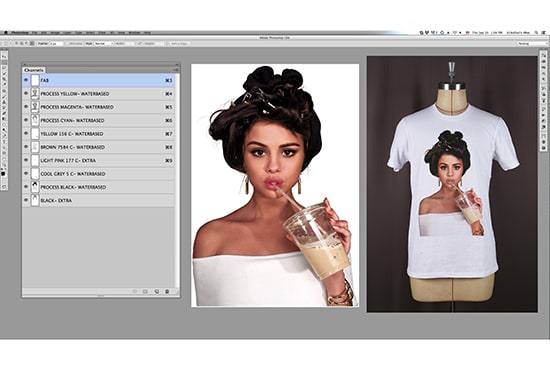The image size is (550, 370).
Task: Open the Help menu
Action: 147,32
